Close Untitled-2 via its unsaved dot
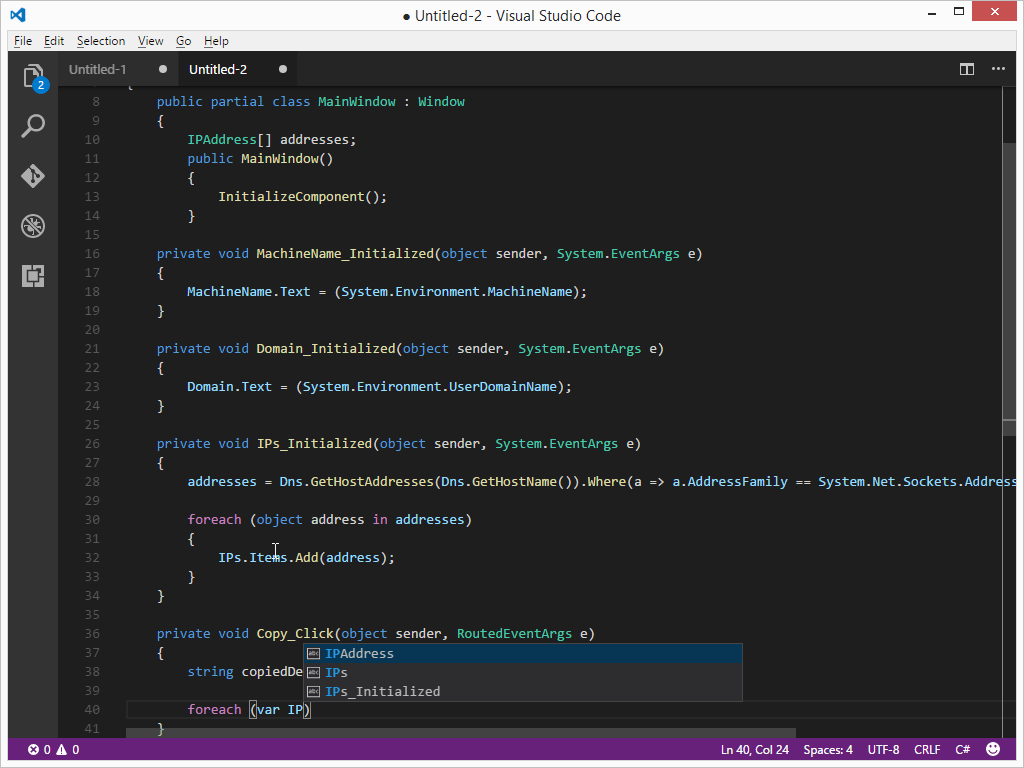Screen dimensions: 1024x768 click(283, 69)
